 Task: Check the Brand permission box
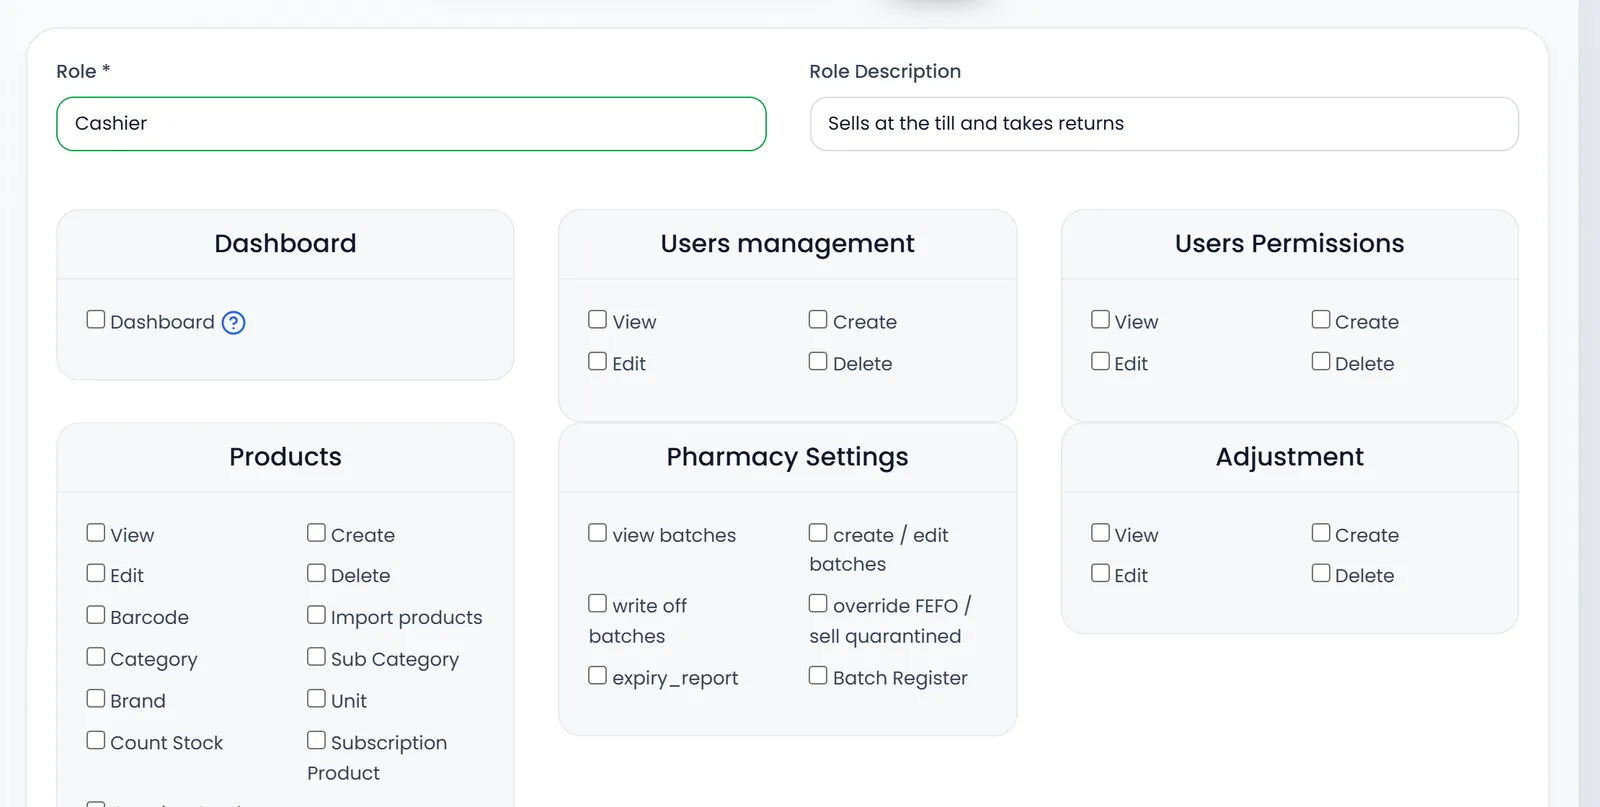[96, 699]
